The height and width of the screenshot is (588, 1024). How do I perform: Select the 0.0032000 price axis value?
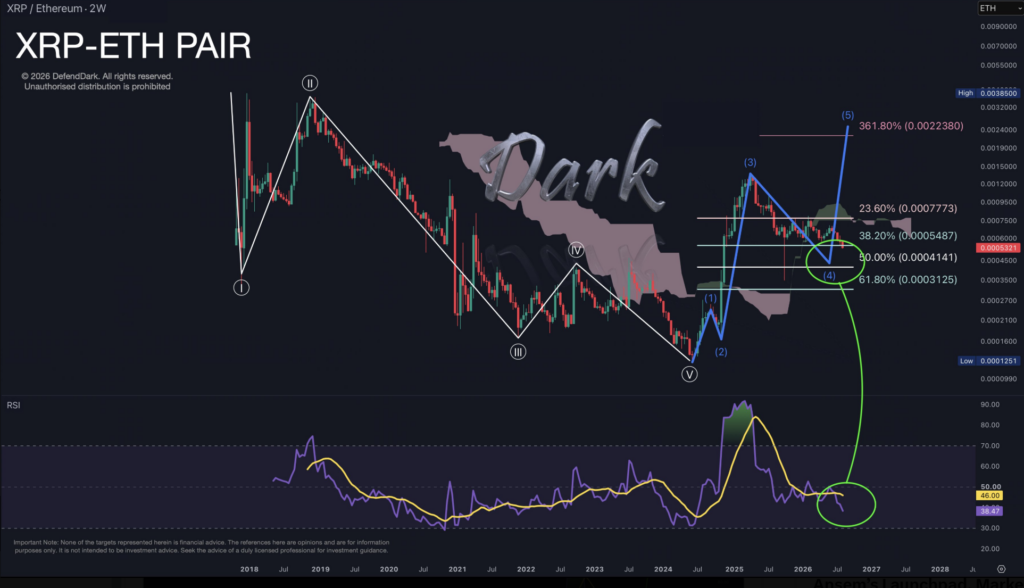tap(999, 107)
